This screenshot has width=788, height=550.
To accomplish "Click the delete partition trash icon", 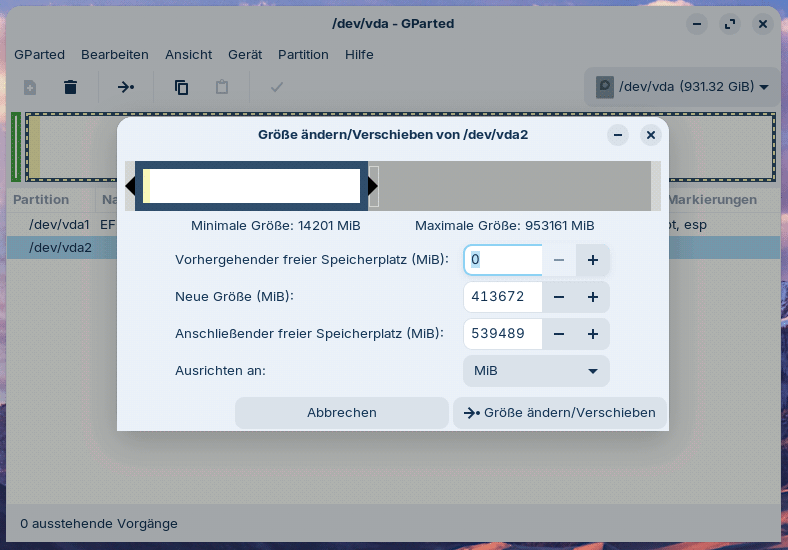I will 70,87.
